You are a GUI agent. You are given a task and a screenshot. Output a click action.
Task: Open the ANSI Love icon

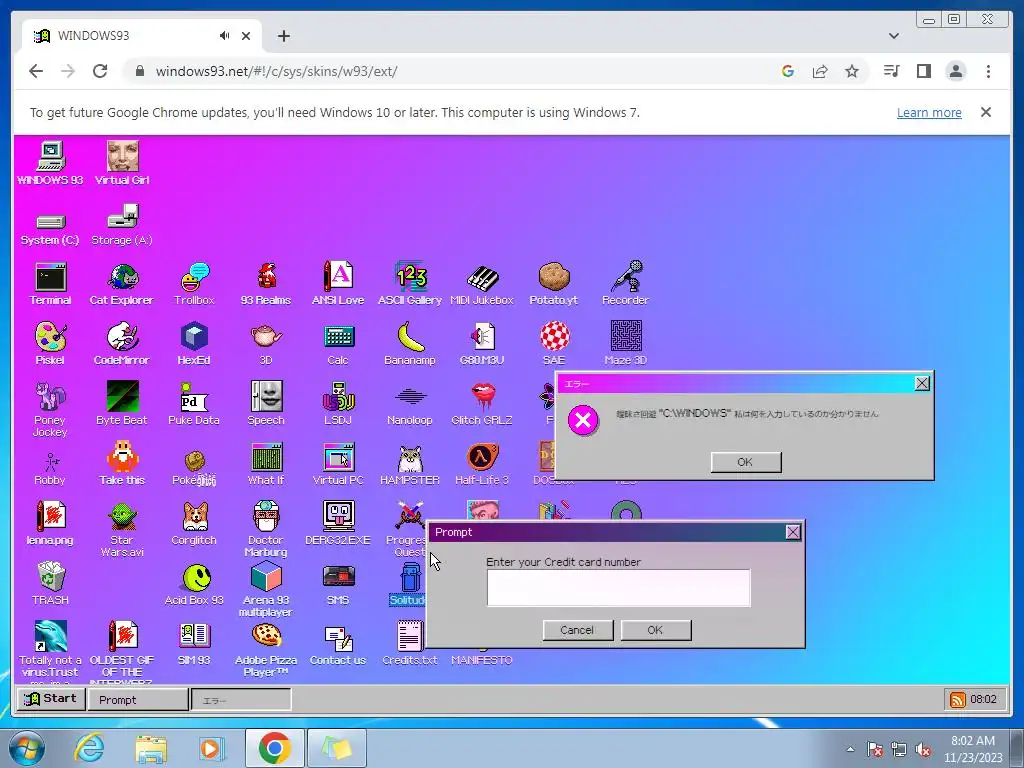(x=338, y=283)
